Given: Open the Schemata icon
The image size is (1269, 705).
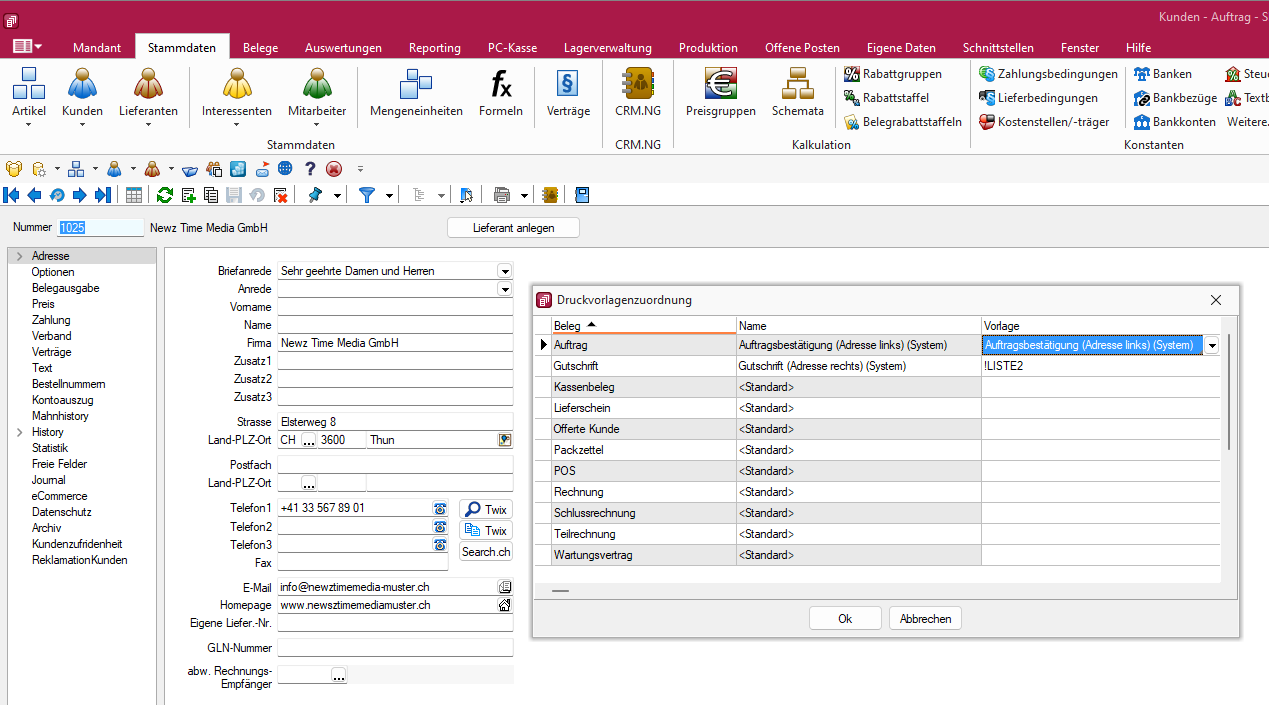Looking at the screenshot, I should click(798, 95).
